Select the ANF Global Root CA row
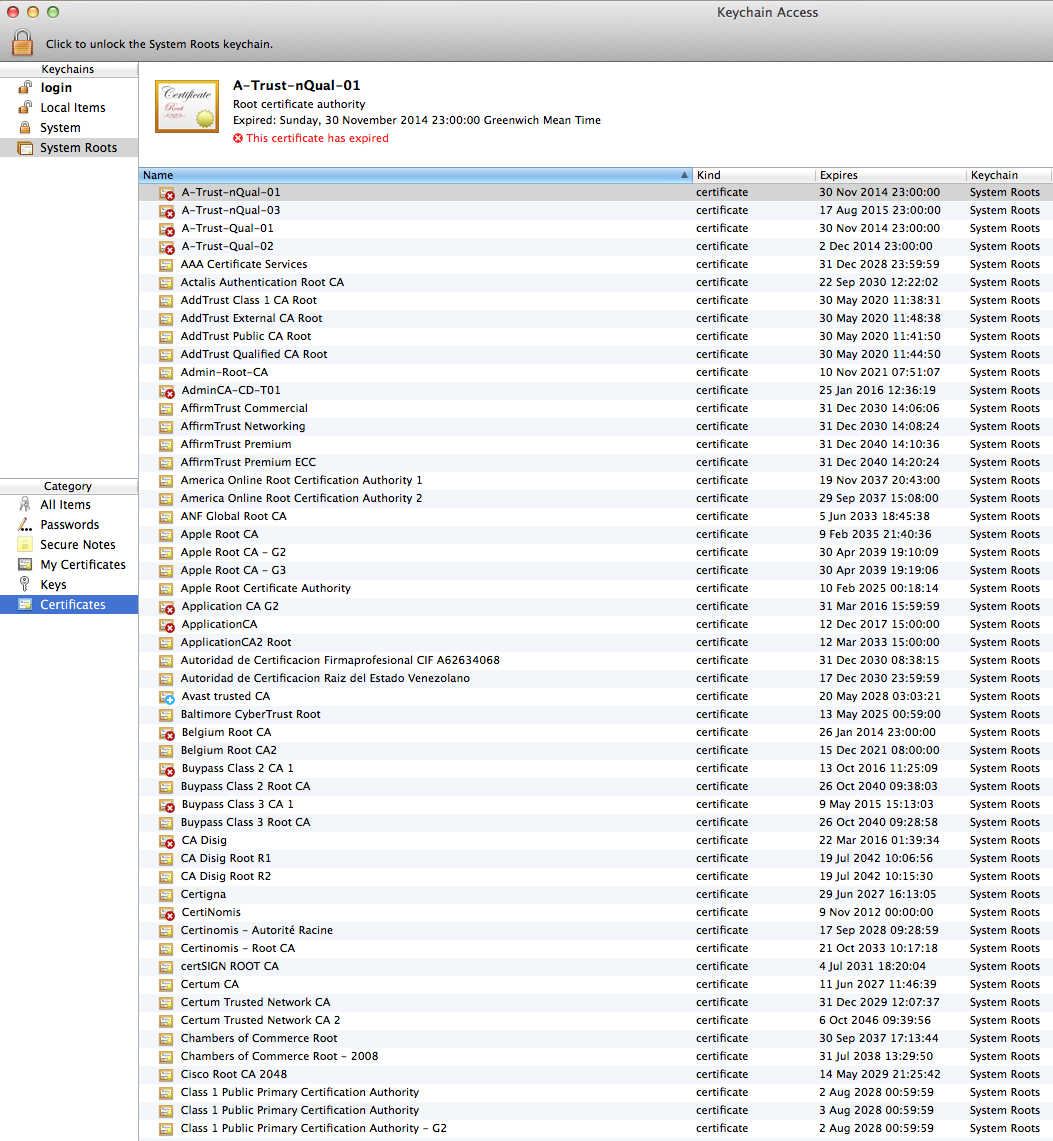 [x=595, y=516]
